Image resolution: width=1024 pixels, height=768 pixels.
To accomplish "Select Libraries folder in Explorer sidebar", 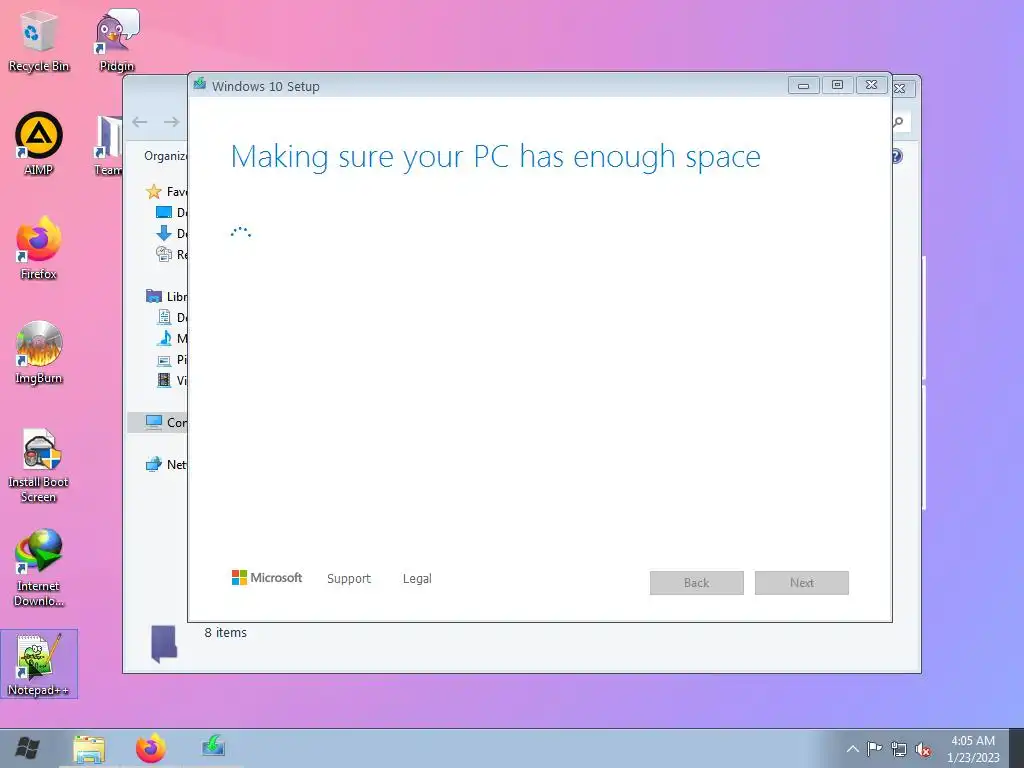I will [153, 296].
